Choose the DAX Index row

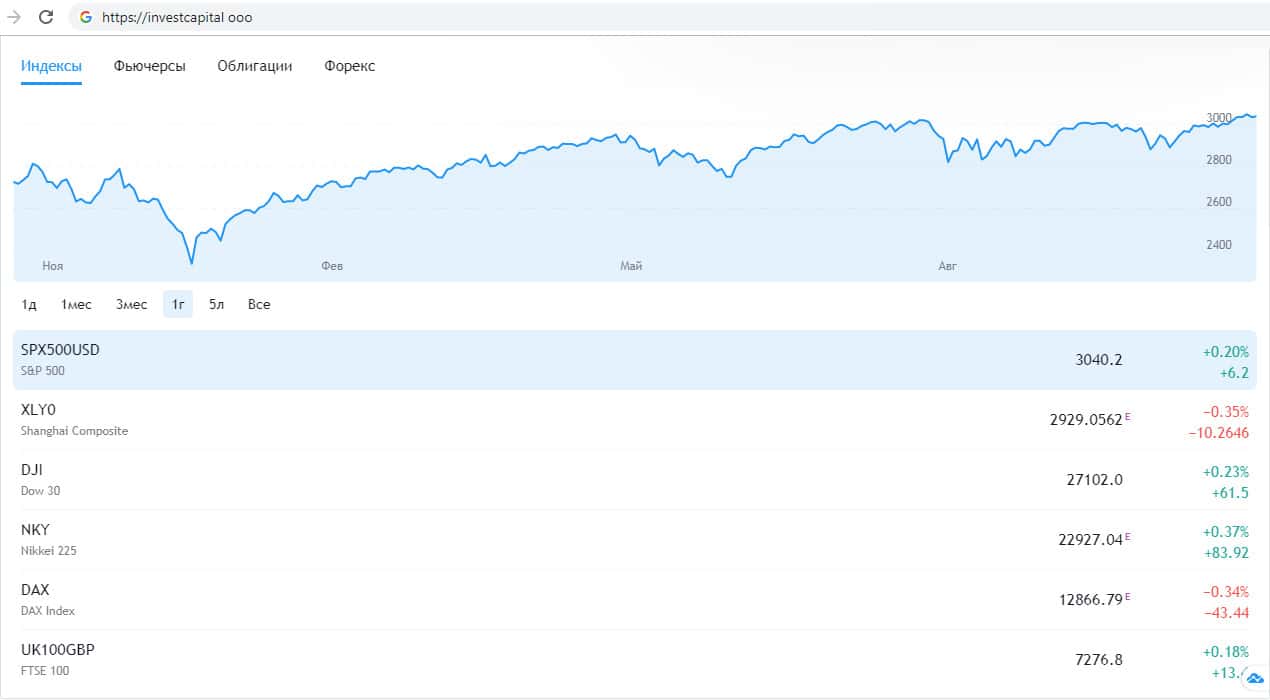(x=634, y=600)
